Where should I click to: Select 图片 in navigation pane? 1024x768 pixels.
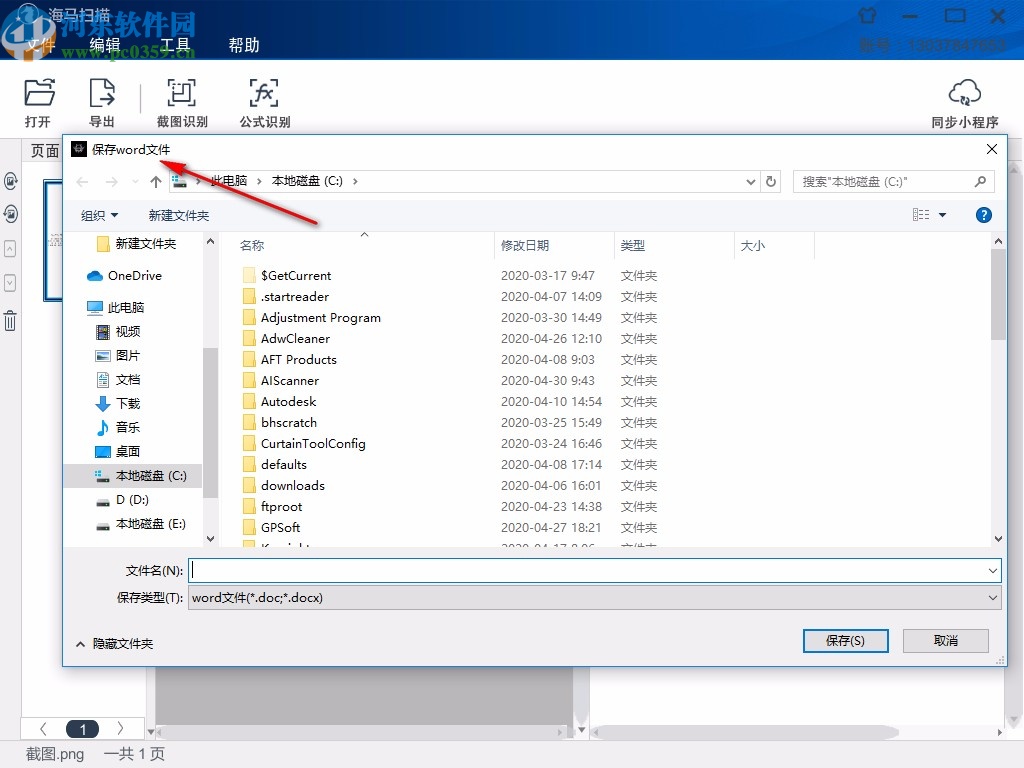pos(118,355)
